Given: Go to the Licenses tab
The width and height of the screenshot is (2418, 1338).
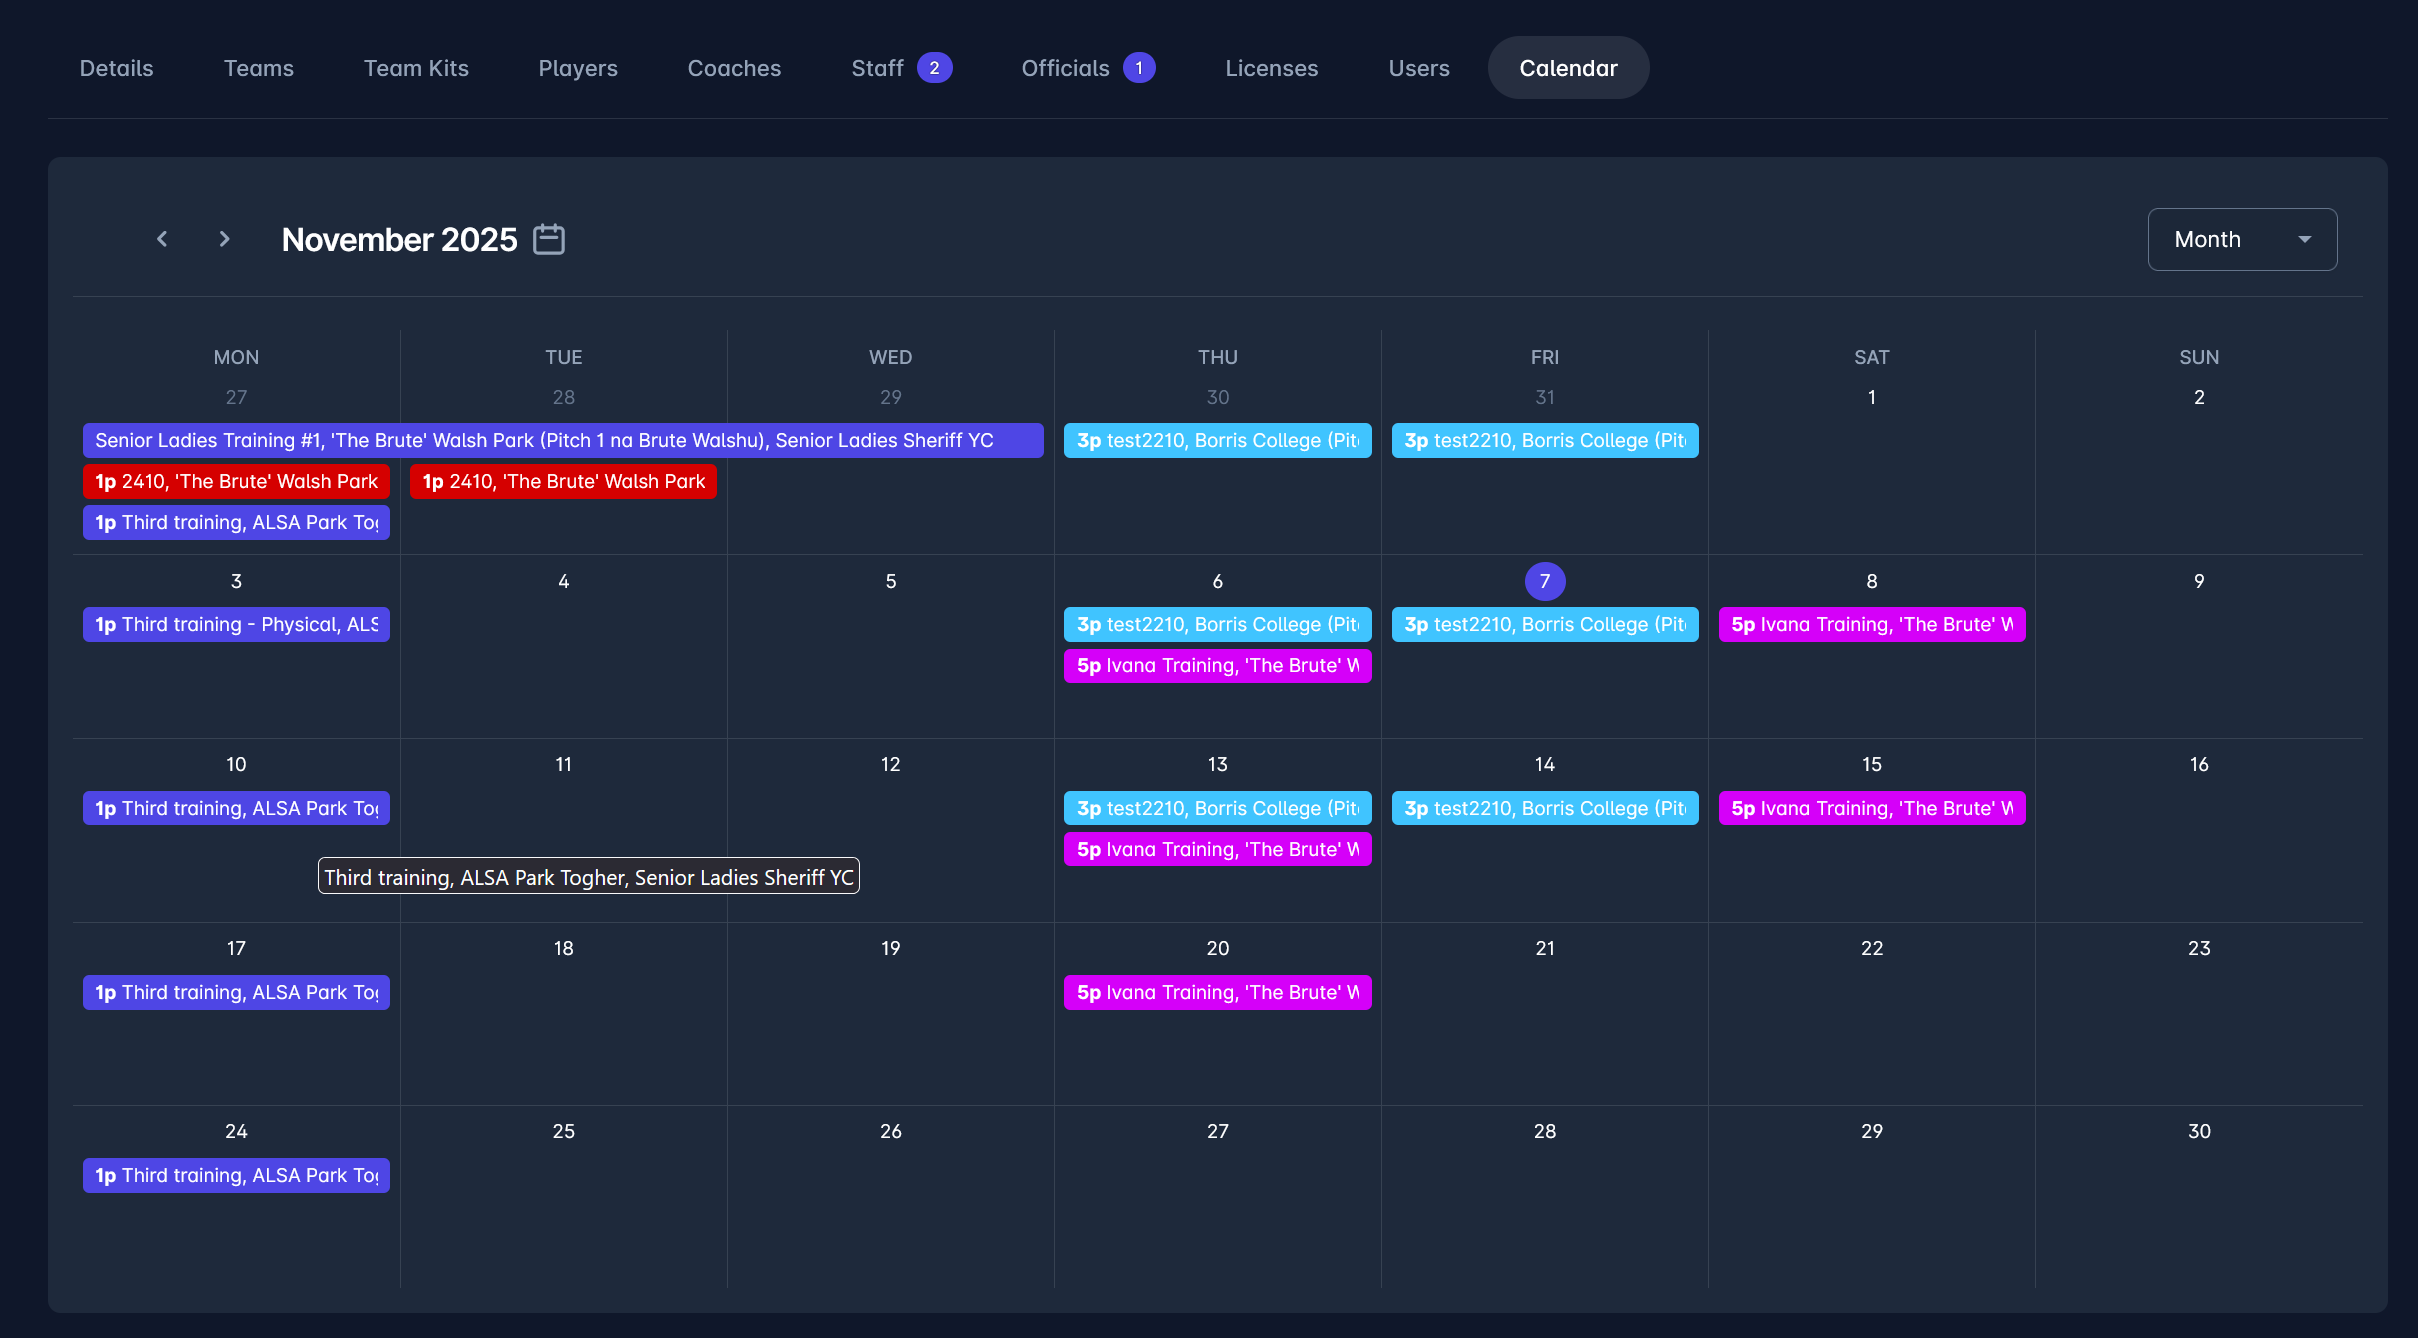Looking at the screenshot, I should (1271, 68).
